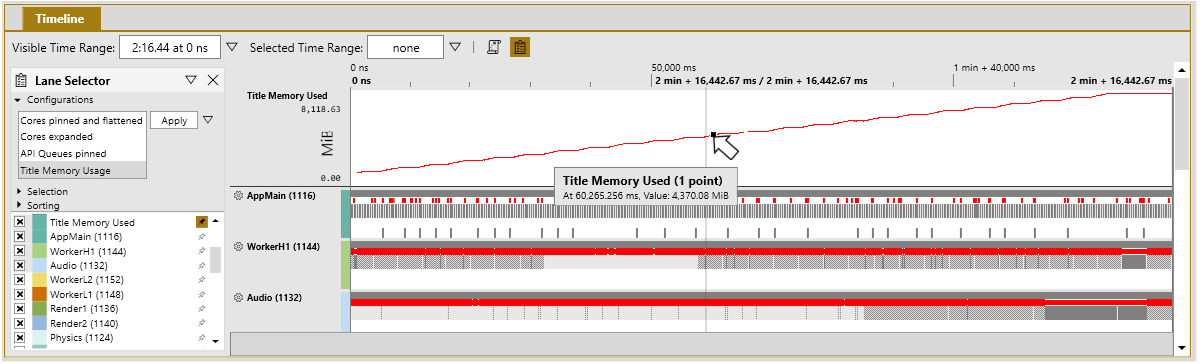This screenshot has width=1203, height=364.
Task: Click the Apply button
Action: [x=174, y=120]
